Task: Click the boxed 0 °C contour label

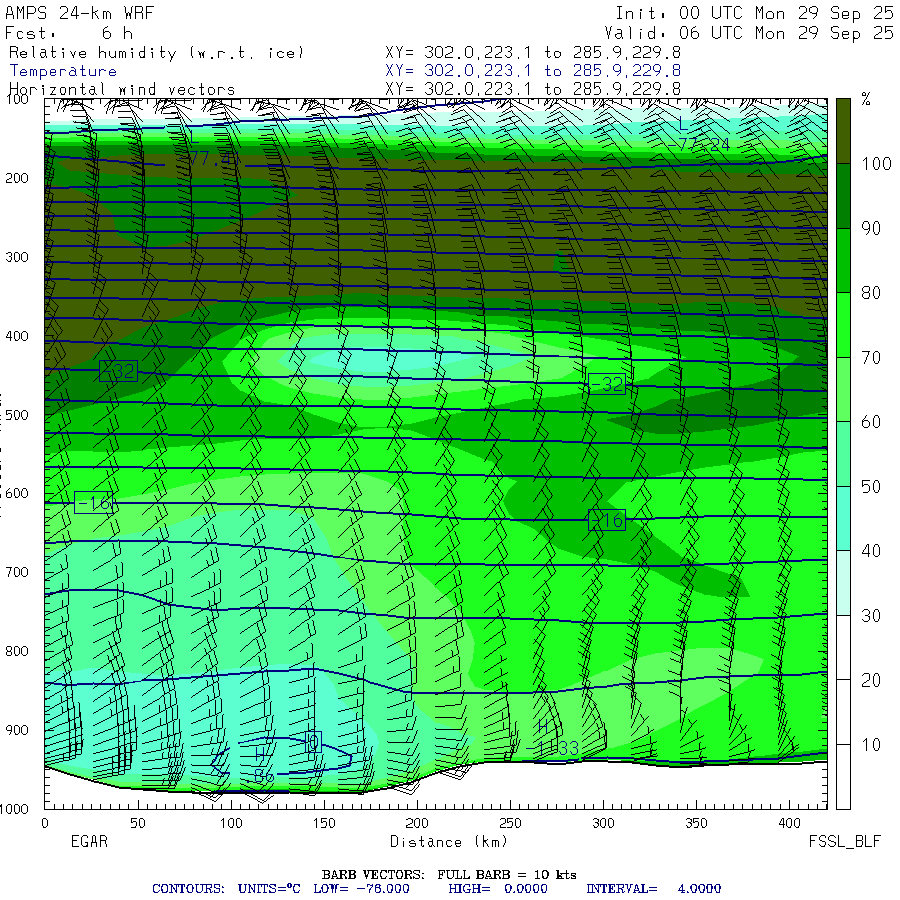Action: click(x=311, y=743)
